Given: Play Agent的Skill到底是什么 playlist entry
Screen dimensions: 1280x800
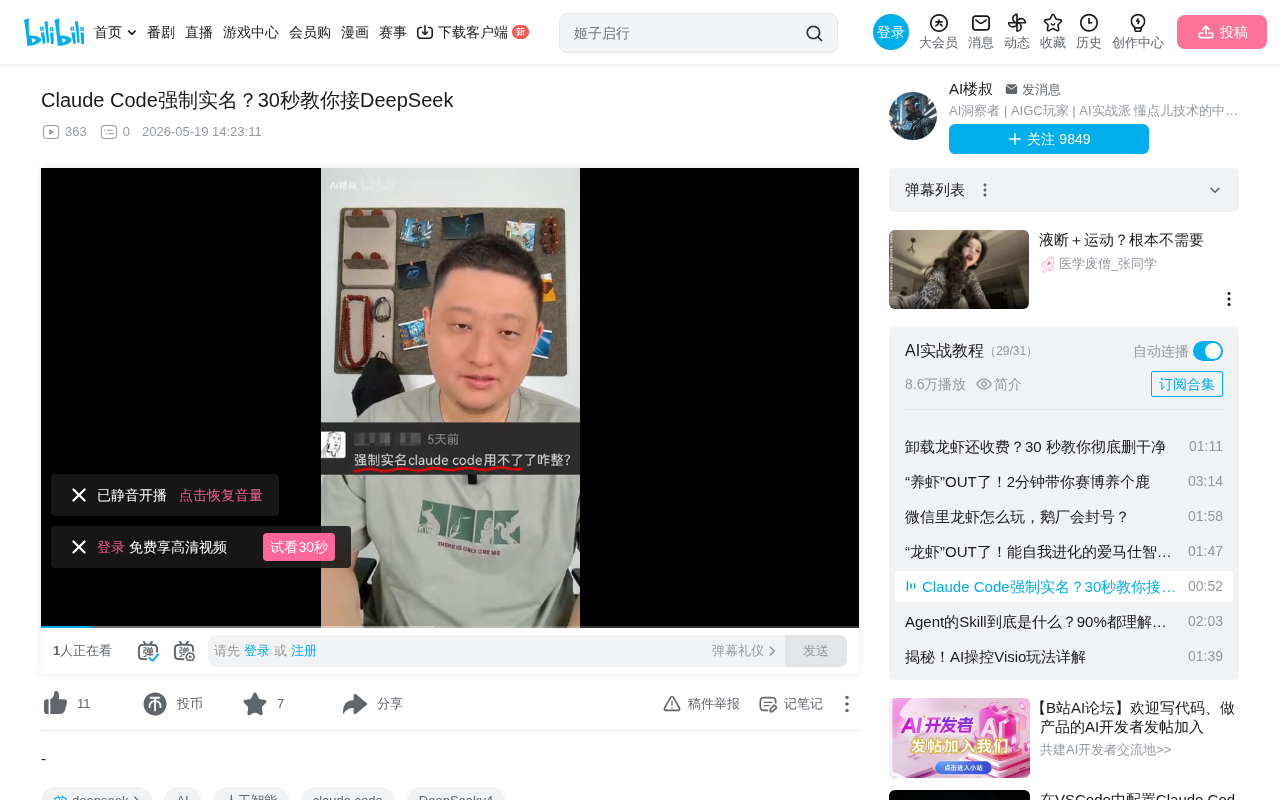Looking at the screenshot, I should 1064,621.
